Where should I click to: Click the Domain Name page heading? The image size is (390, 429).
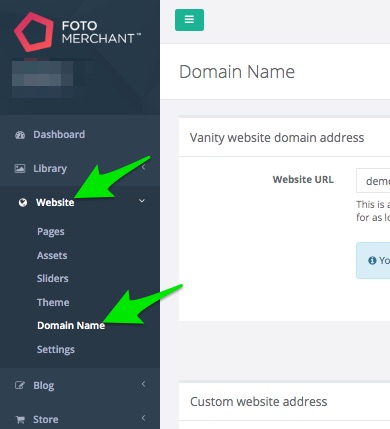coord(237,72)
